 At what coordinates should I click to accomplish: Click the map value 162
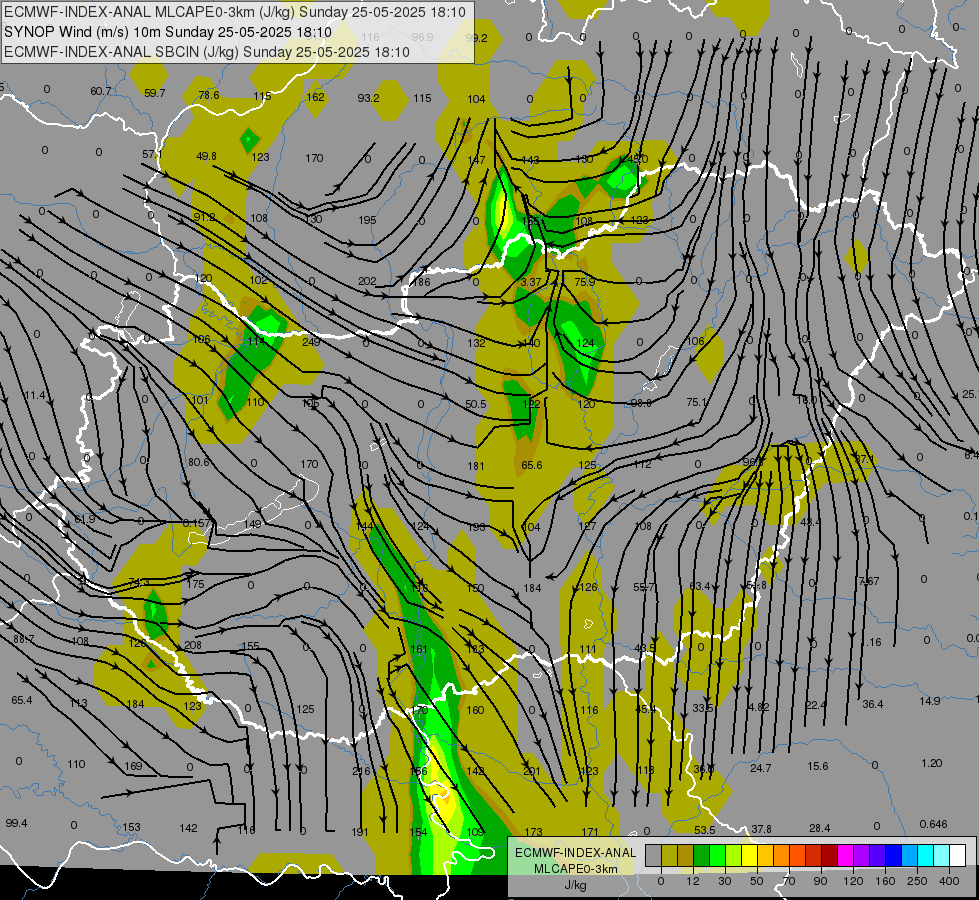315,97
